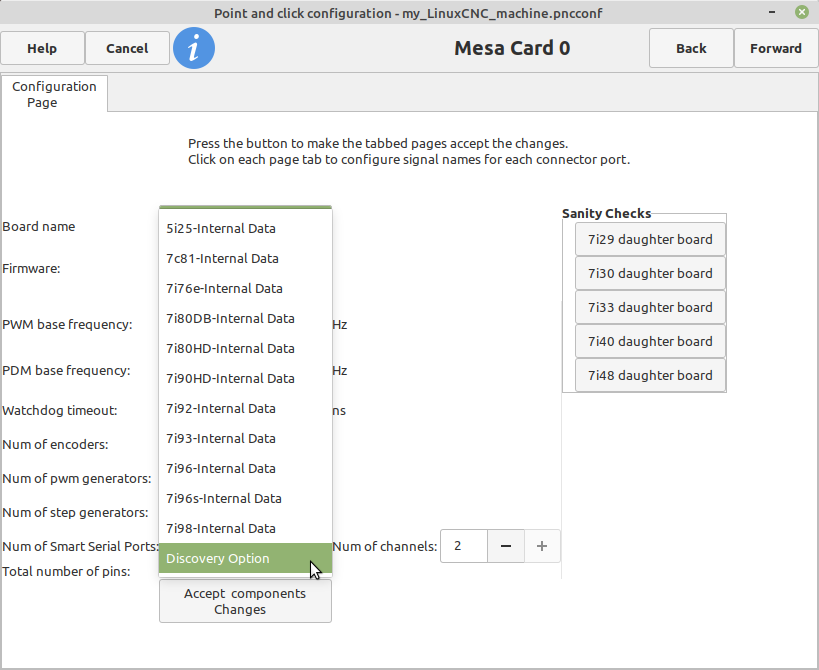Screen dimensions: 819x670
Task: Go Back to the previous page
Action: pyautogui.click(x=691, y=49)
